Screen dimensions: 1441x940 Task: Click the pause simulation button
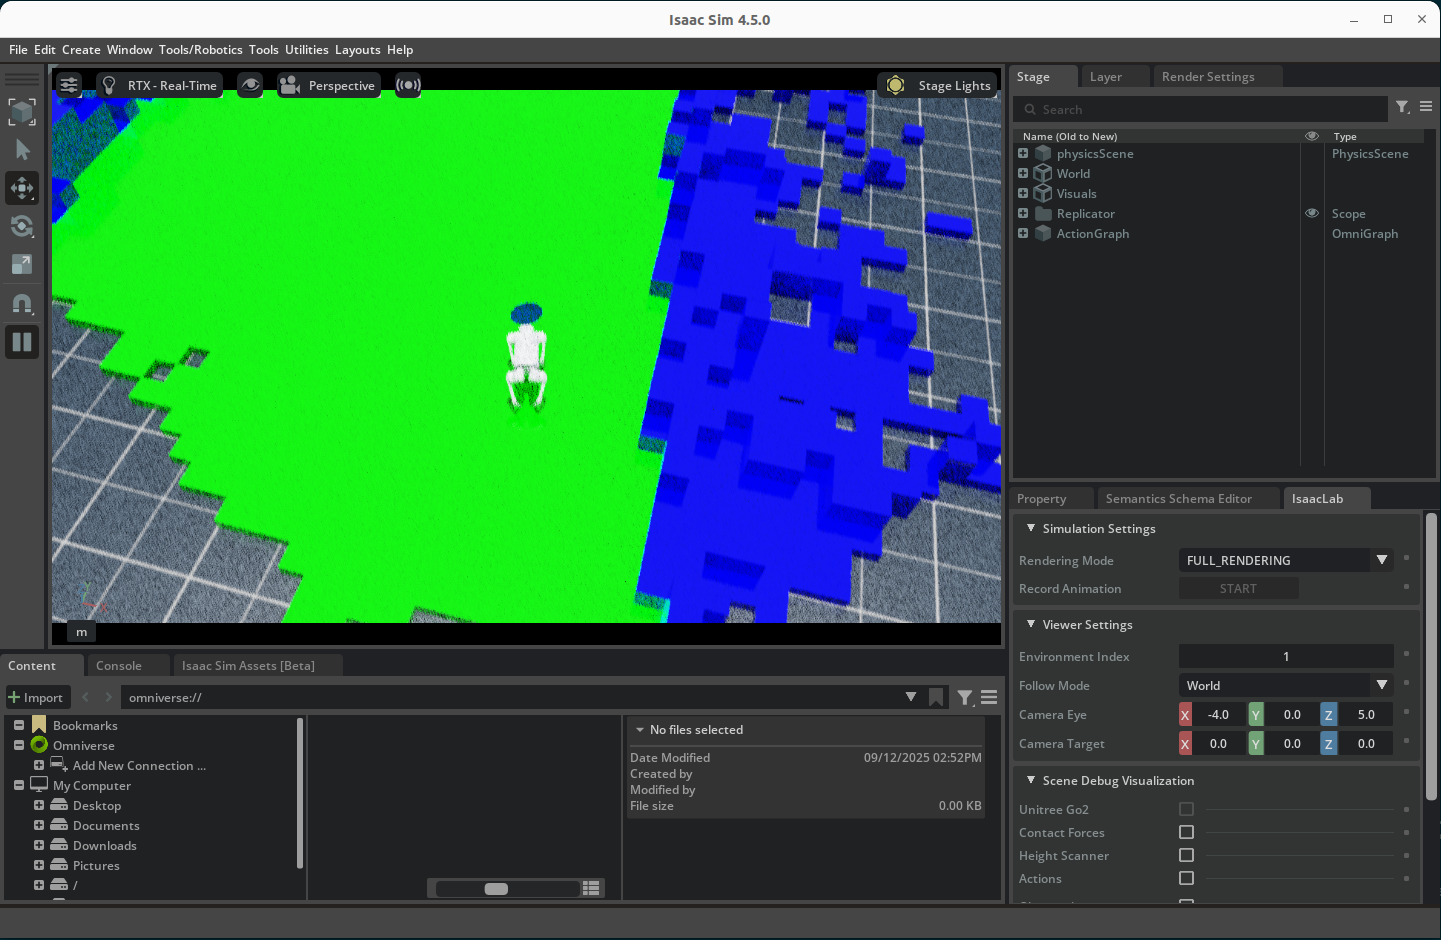pyautogui.click(x=22, y=342)
